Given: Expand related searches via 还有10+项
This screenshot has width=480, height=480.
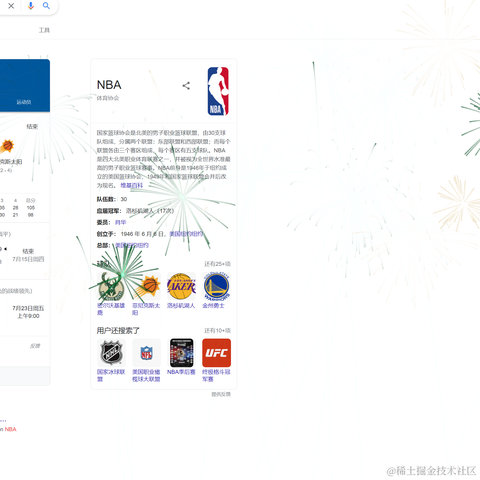Looking at the screenshot, I should click(217, 331).
